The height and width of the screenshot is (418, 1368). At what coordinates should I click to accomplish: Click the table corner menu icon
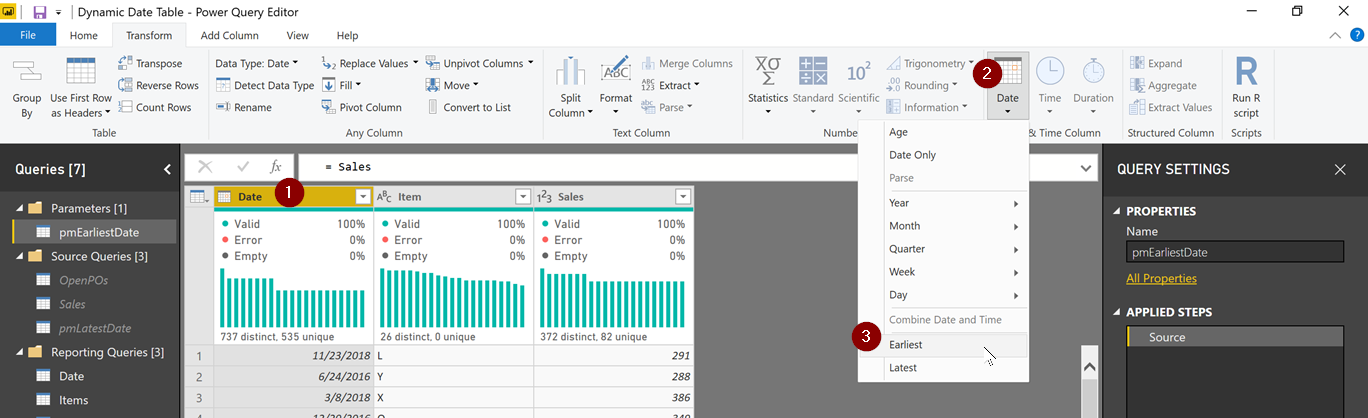[199, 197]
